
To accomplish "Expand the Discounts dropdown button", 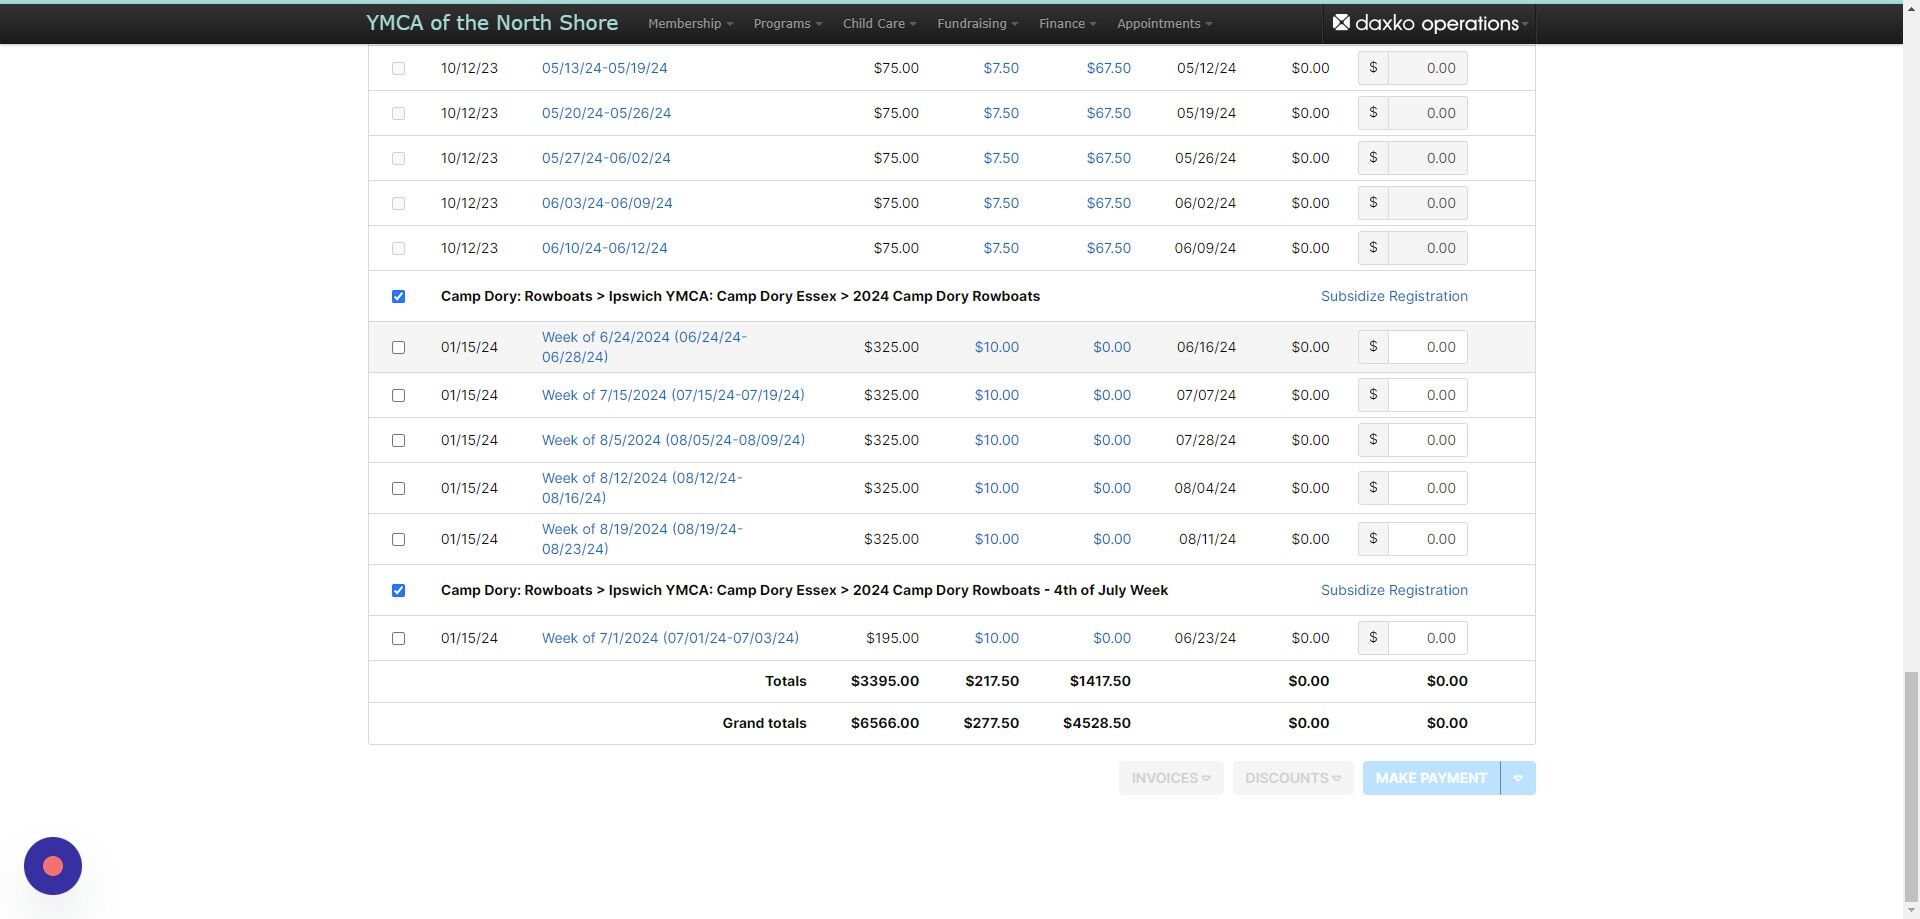I will point(1293,778).
